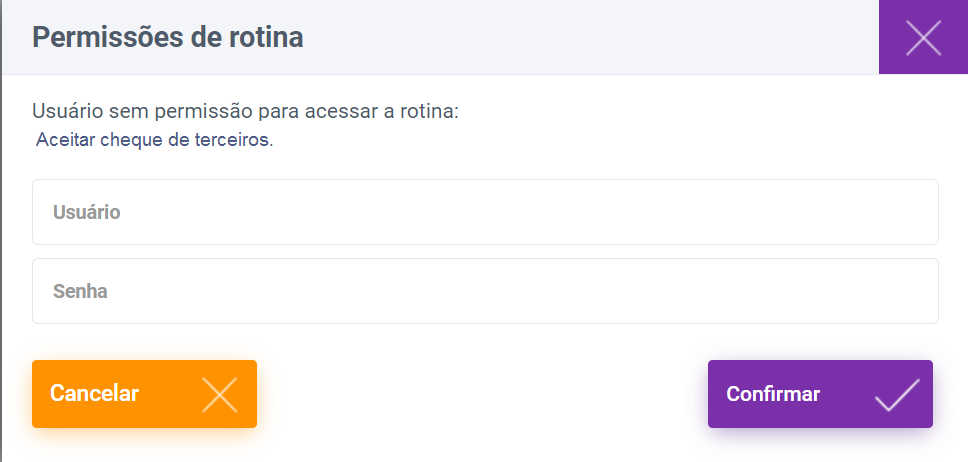Click the word 'terceiros' in routine description

click(235, 140)
